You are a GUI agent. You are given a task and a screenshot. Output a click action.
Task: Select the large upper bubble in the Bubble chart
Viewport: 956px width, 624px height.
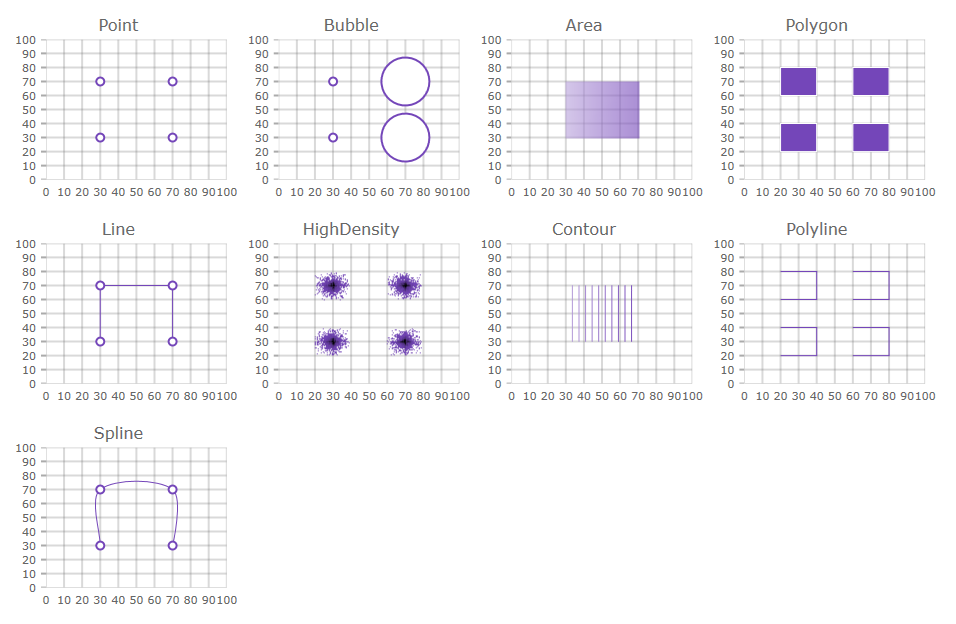[x=405, y=82]
